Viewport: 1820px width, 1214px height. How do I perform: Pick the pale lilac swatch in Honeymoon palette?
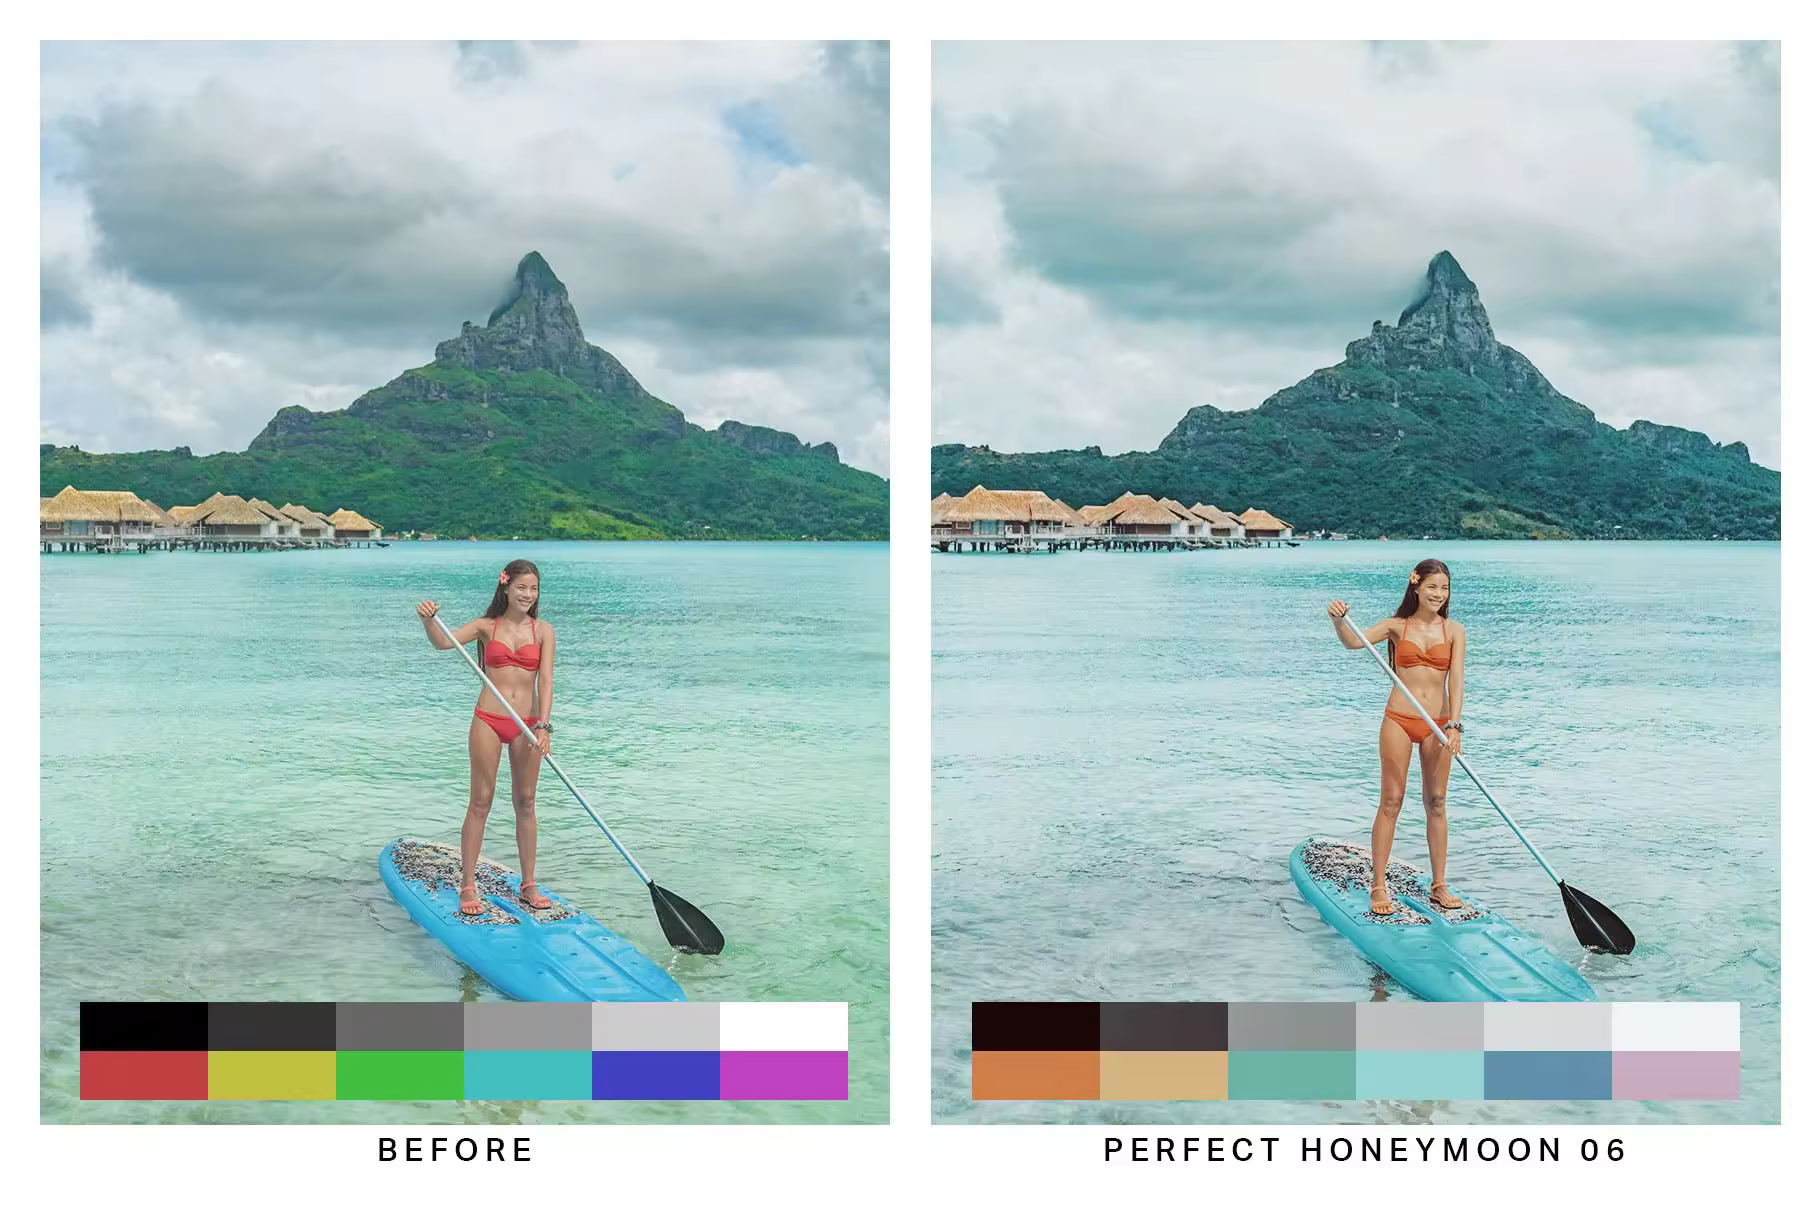(1676, 1075)
